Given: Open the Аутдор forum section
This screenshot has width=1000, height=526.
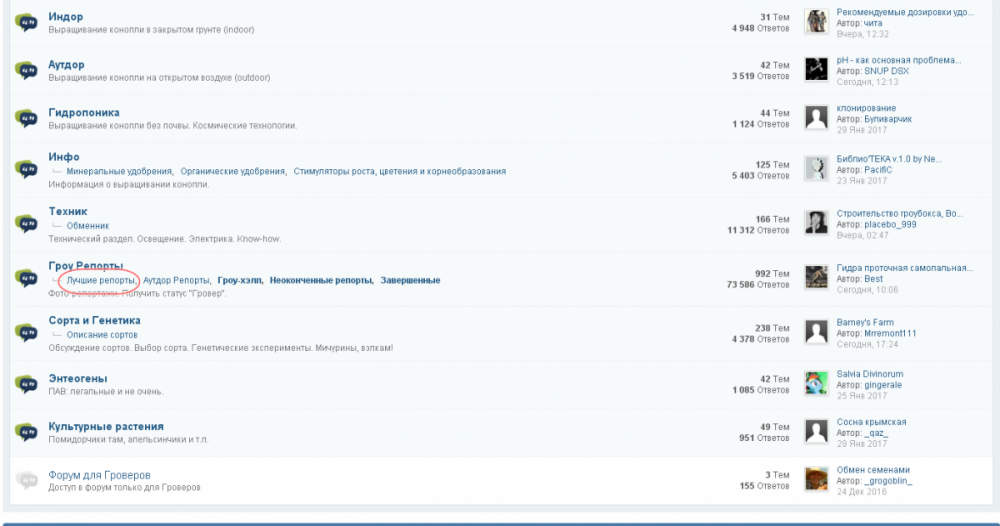Looking at the screenshot, I should click(x=66, y=64).
